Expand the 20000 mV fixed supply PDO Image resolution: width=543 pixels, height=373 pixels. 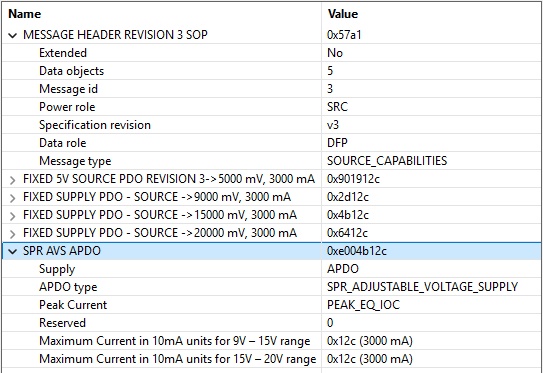point(12,234)
